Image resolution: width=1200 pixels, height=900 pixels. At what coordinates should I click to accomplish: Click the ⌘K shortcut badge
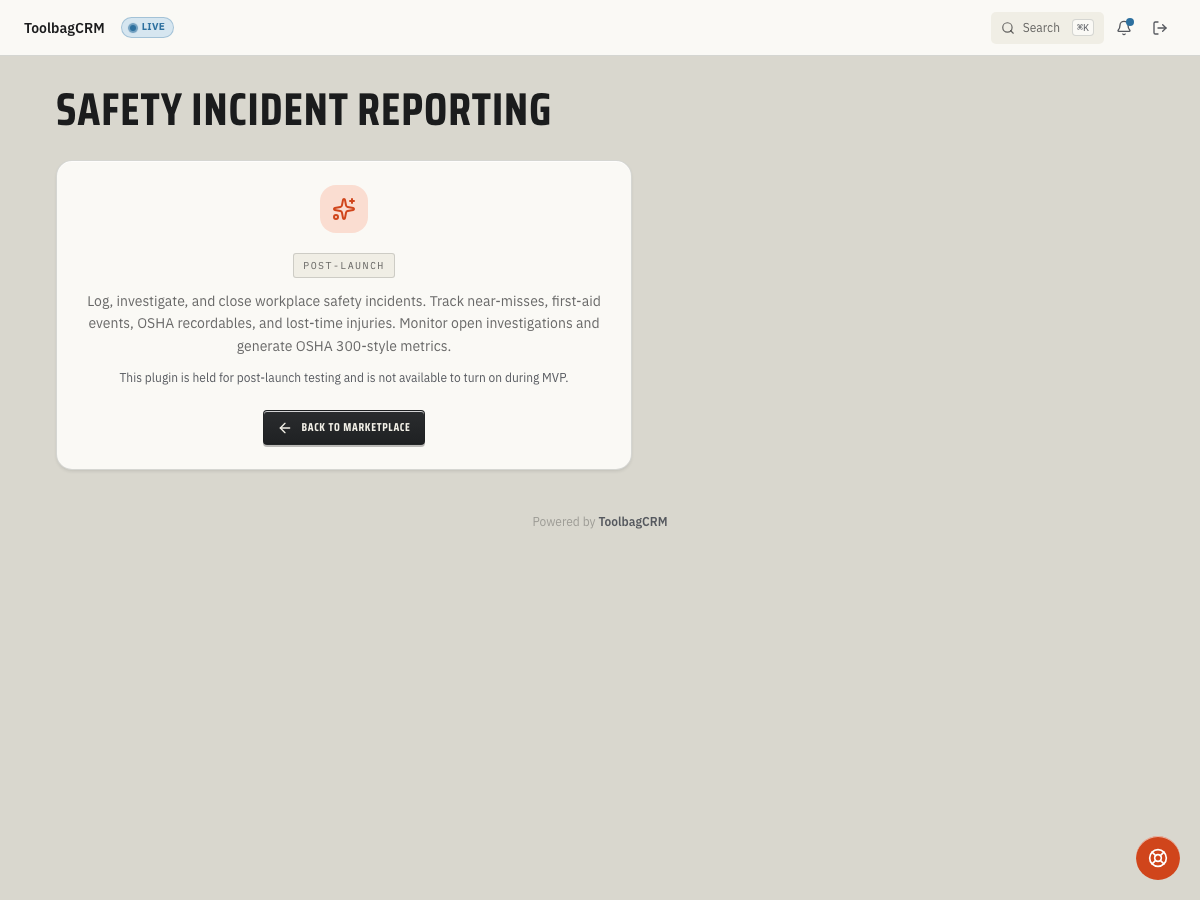1083,28
